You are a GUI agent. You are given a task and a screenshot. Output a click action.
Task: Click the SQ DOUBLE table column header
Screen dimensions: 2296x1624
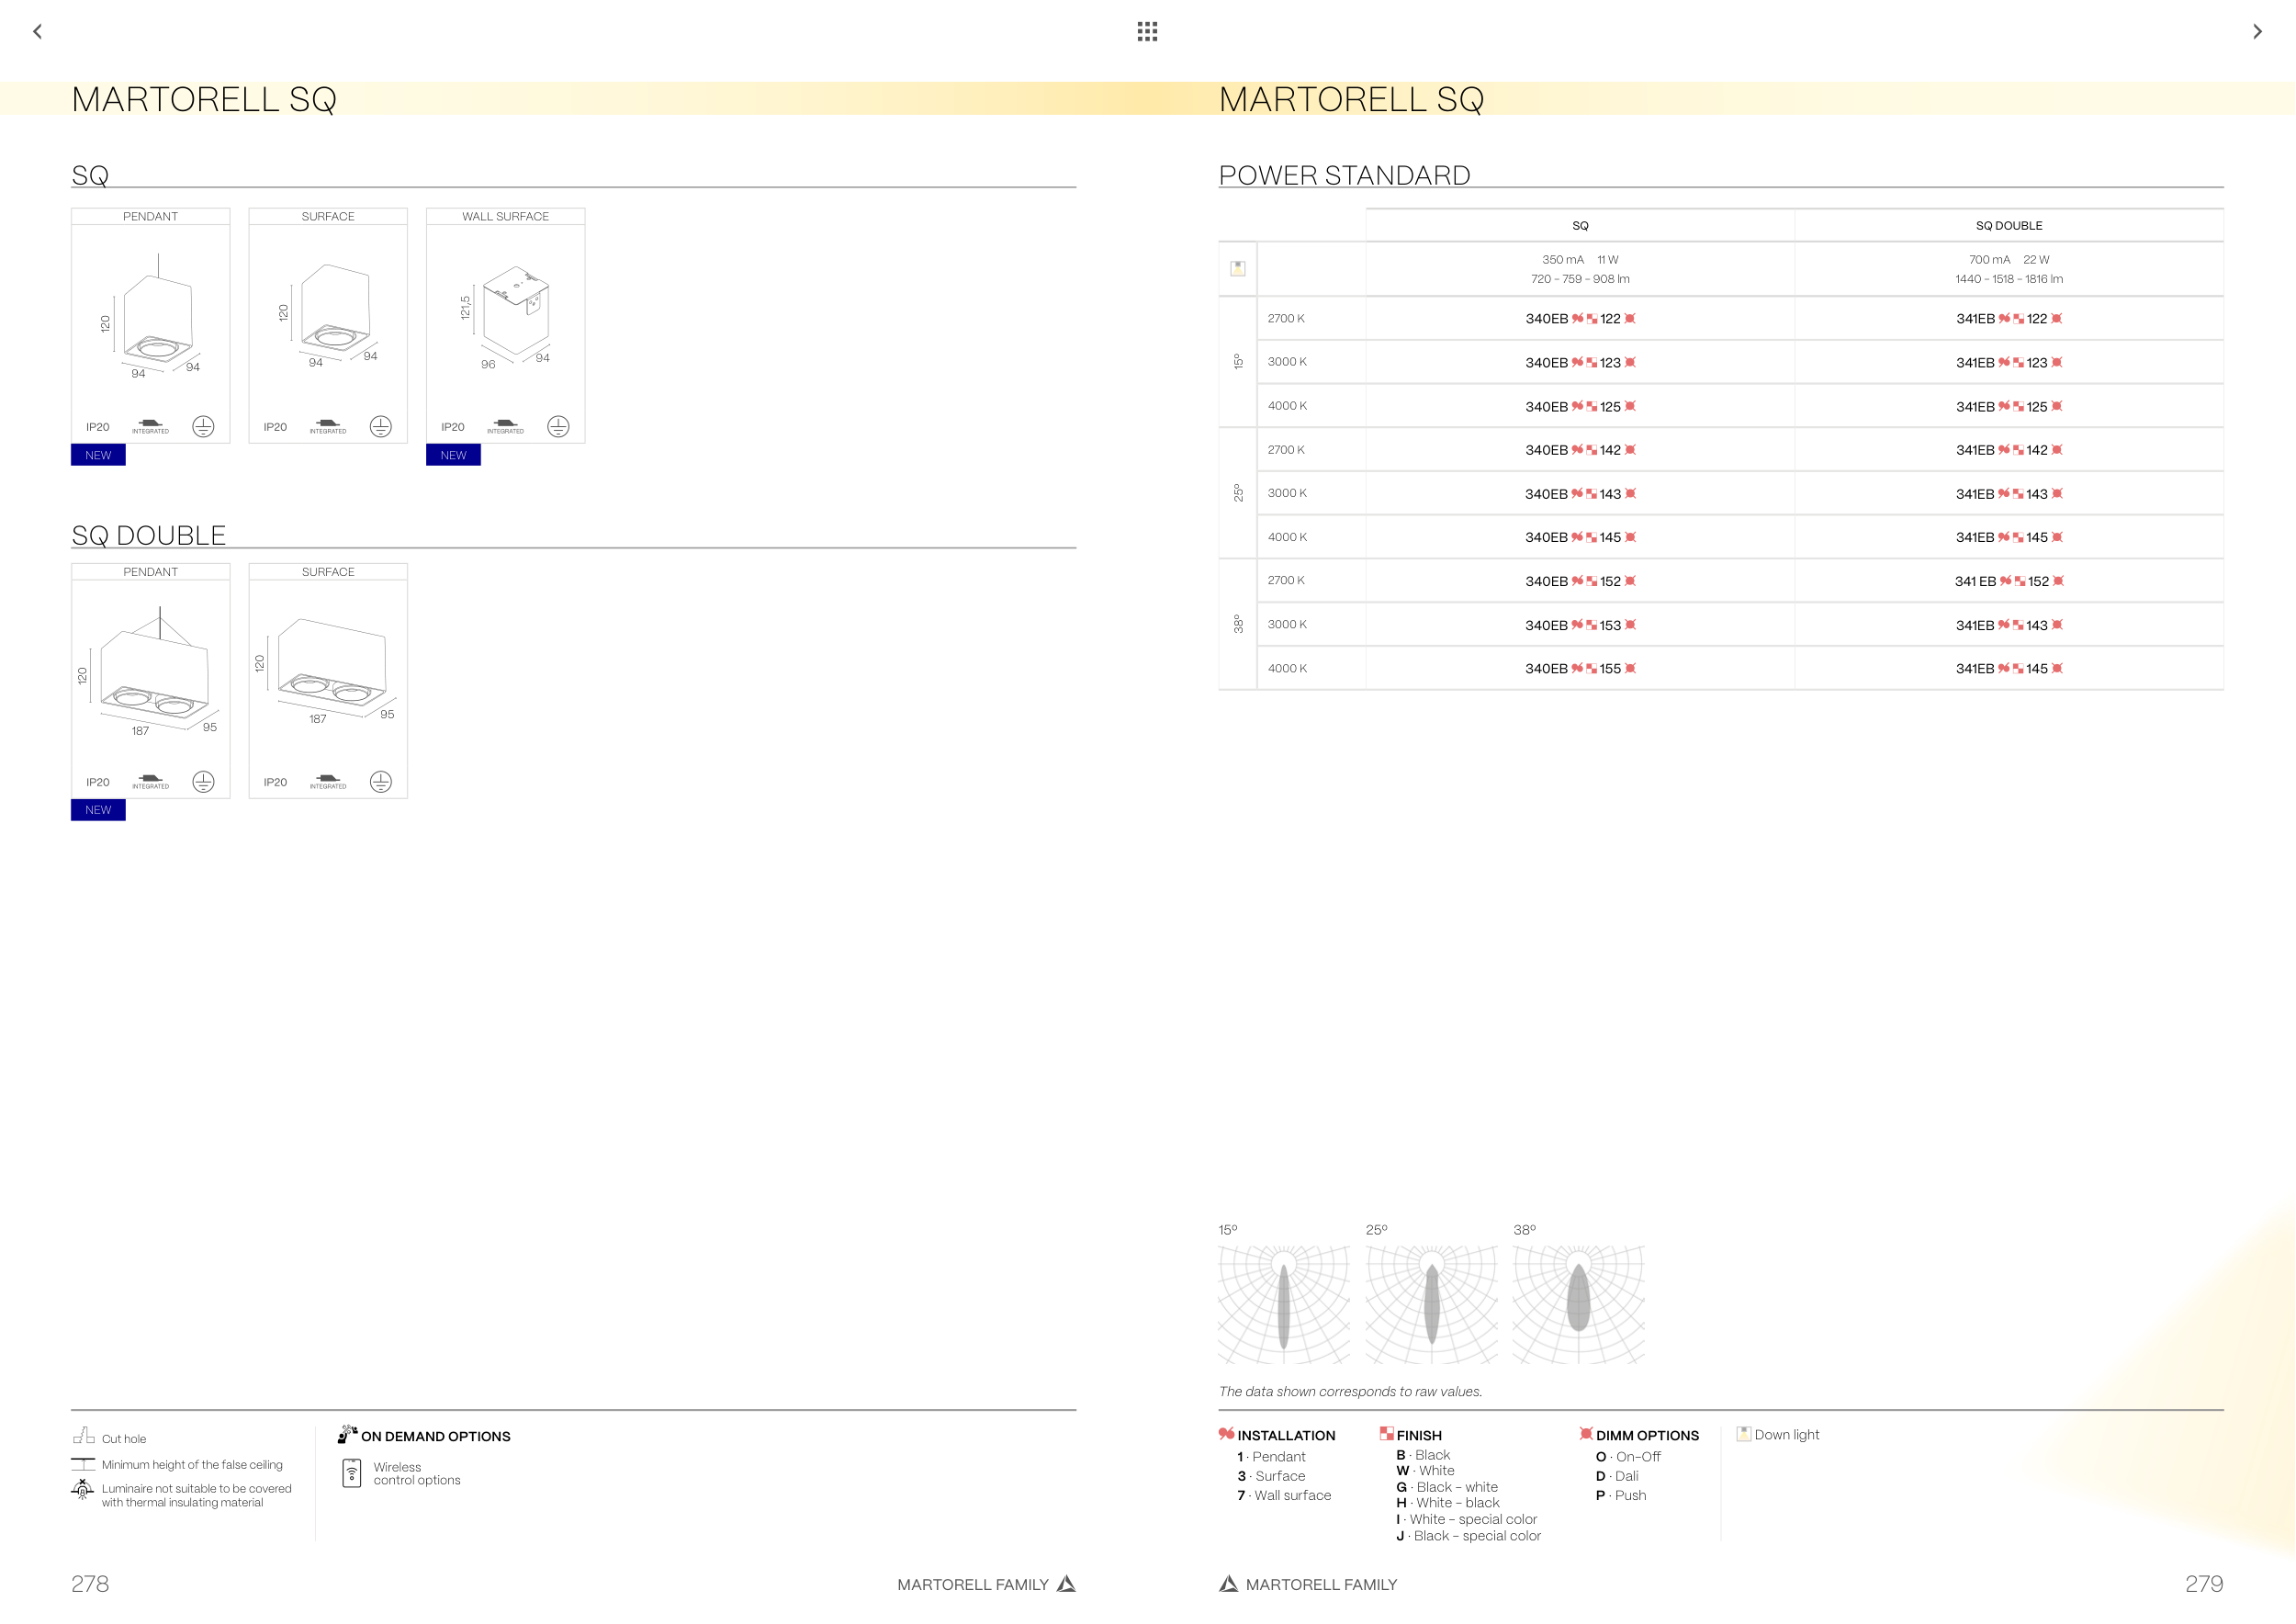(2008, 226)
